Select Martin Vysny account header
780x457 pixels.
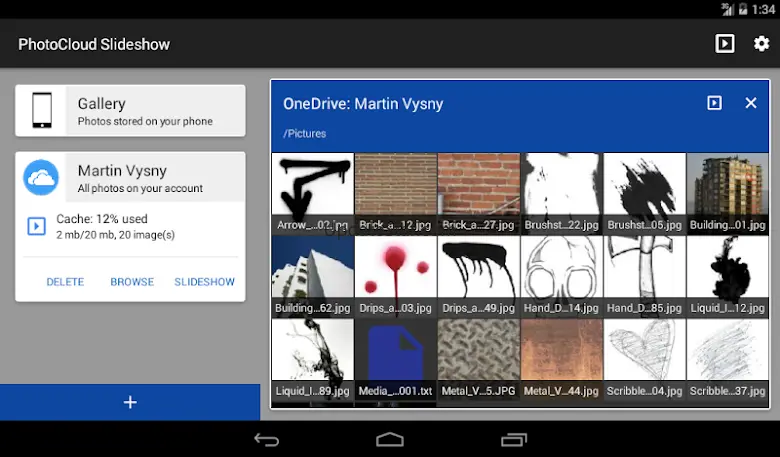coord(130,178)
